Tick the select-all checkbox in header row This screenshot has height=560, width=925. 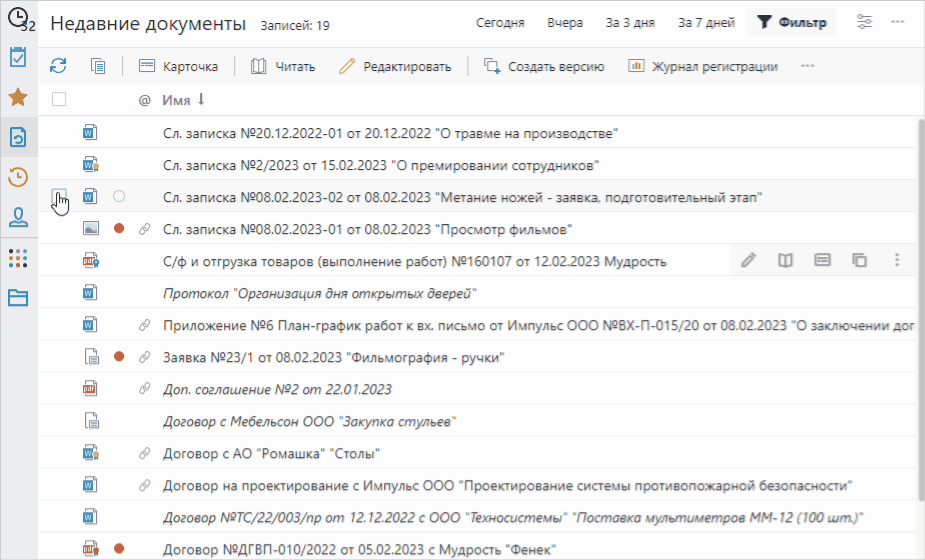point(59,99)
